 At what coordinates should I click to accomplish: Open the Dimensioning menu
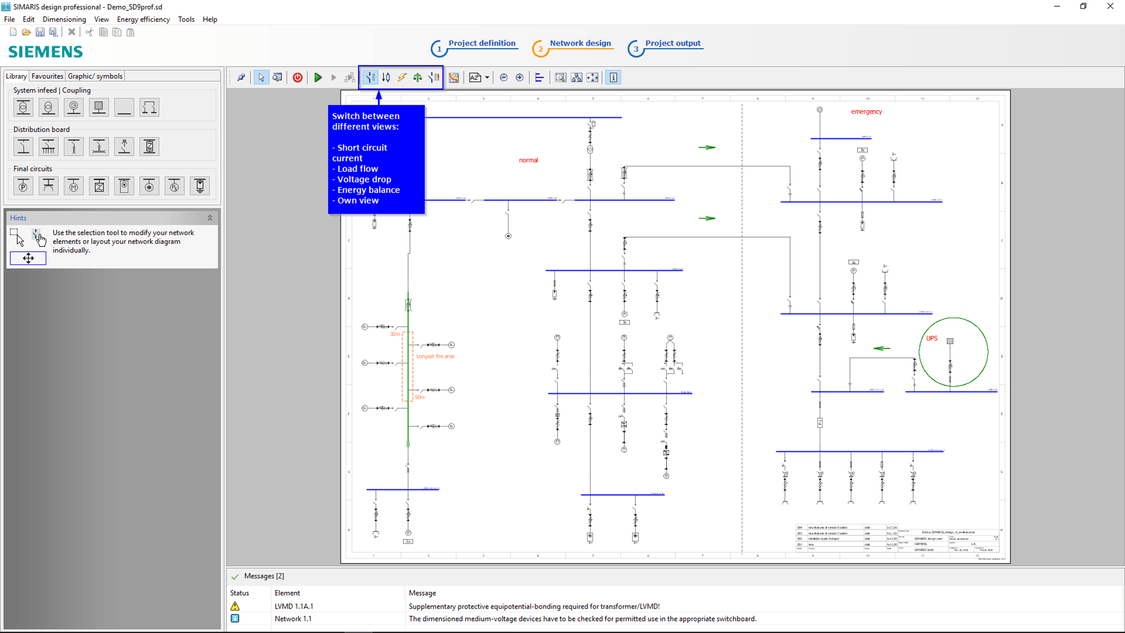[x=64, y=19]
